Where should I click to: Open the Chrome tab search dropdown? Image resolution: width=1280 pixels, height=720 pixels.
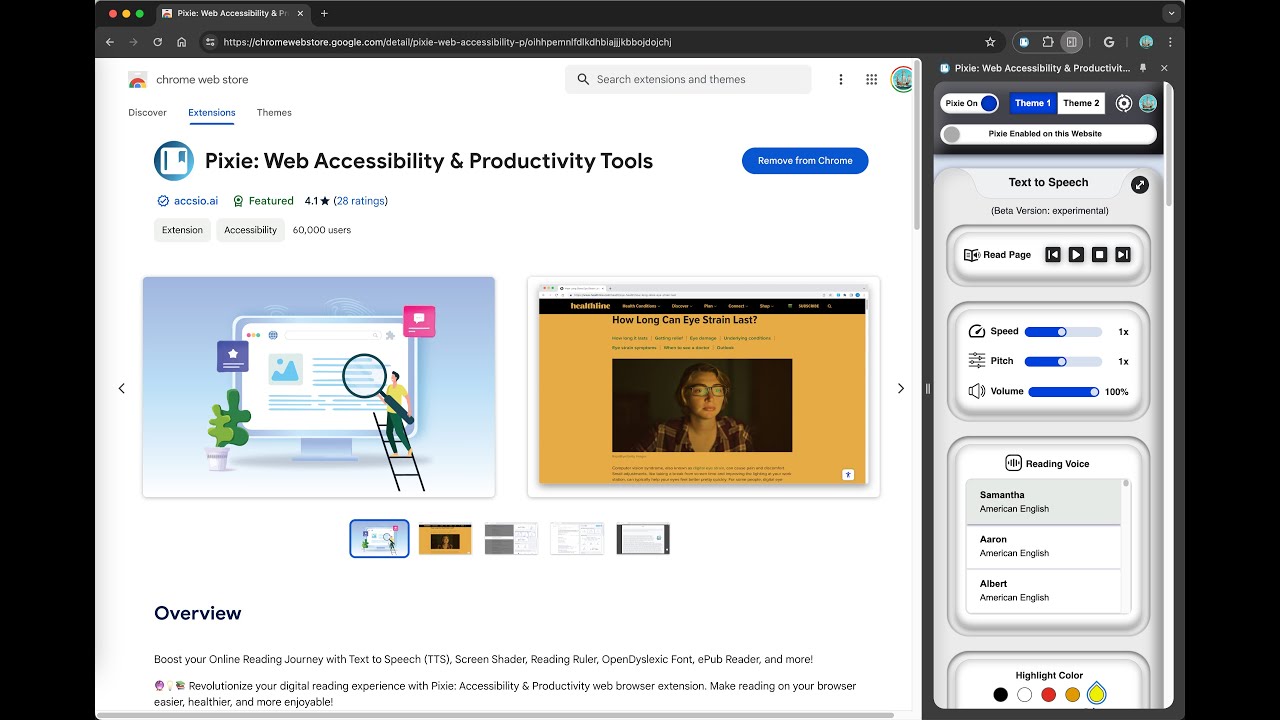[x=1171, y=14]
